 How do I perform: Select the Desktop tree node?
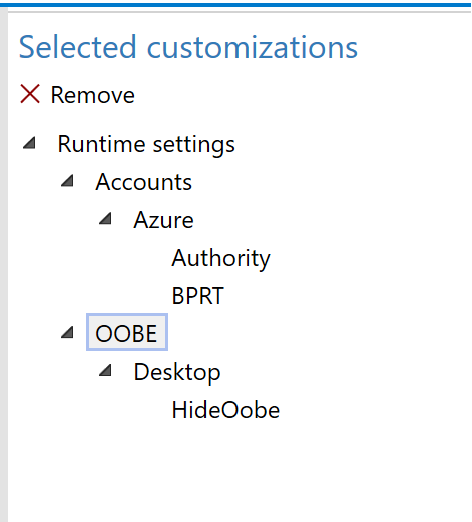177,372
